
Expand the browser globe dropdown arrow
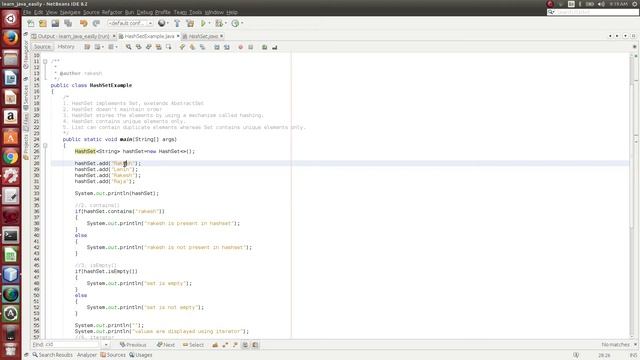click(168, 23)
